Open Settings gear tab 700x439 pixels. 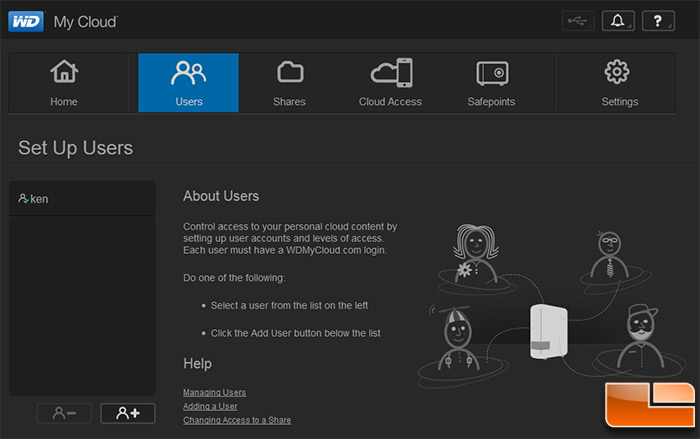tap(619, 83)
